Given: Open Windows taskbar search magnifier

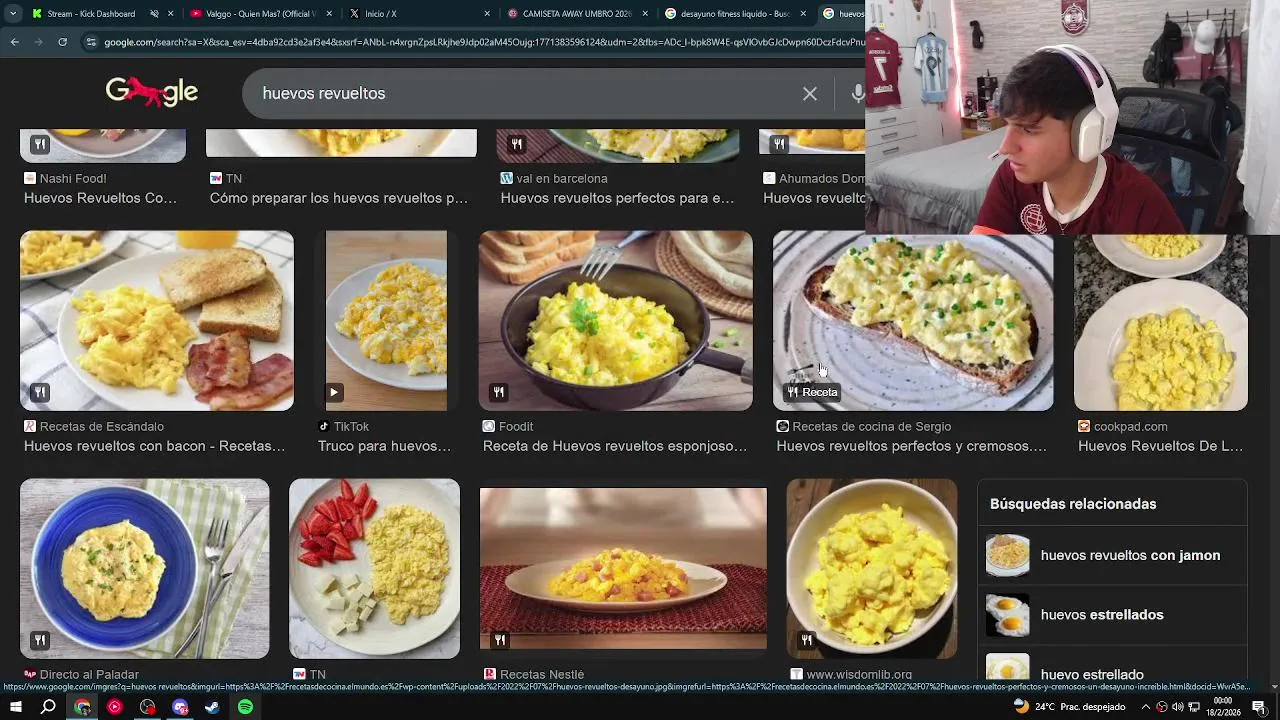Looking at the screenshot, I should [x=48, y=707].
